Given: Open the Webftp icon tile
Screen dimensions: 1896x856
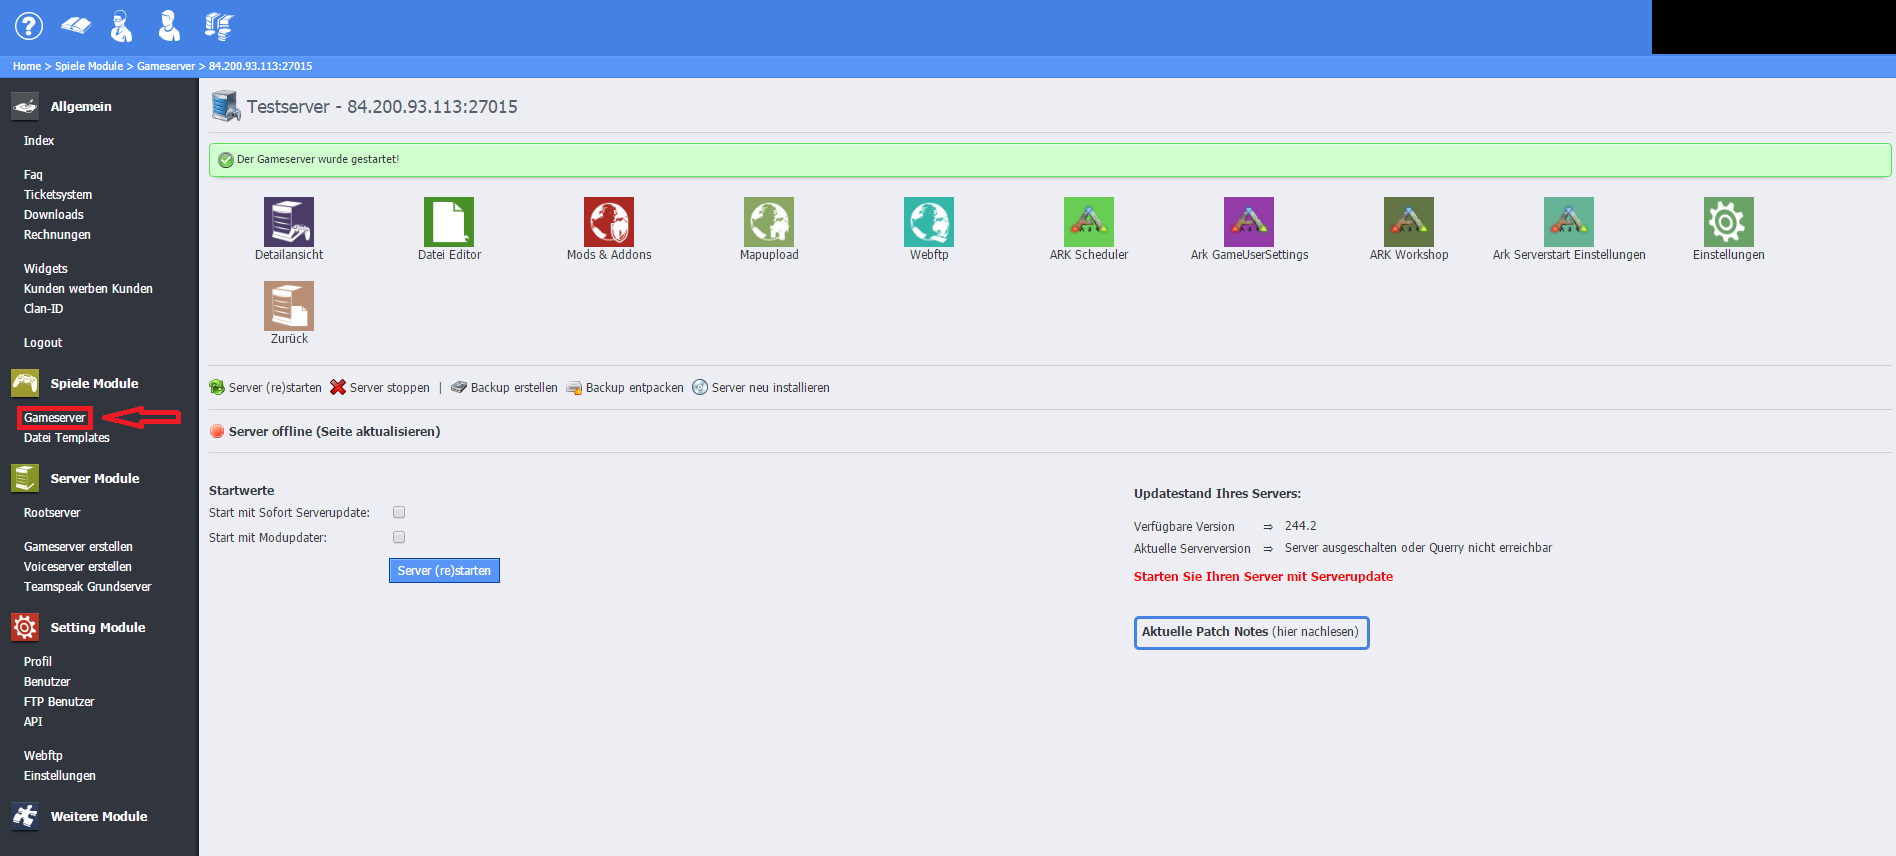Looking at the screenshot, I should click(x=929, y=222).
